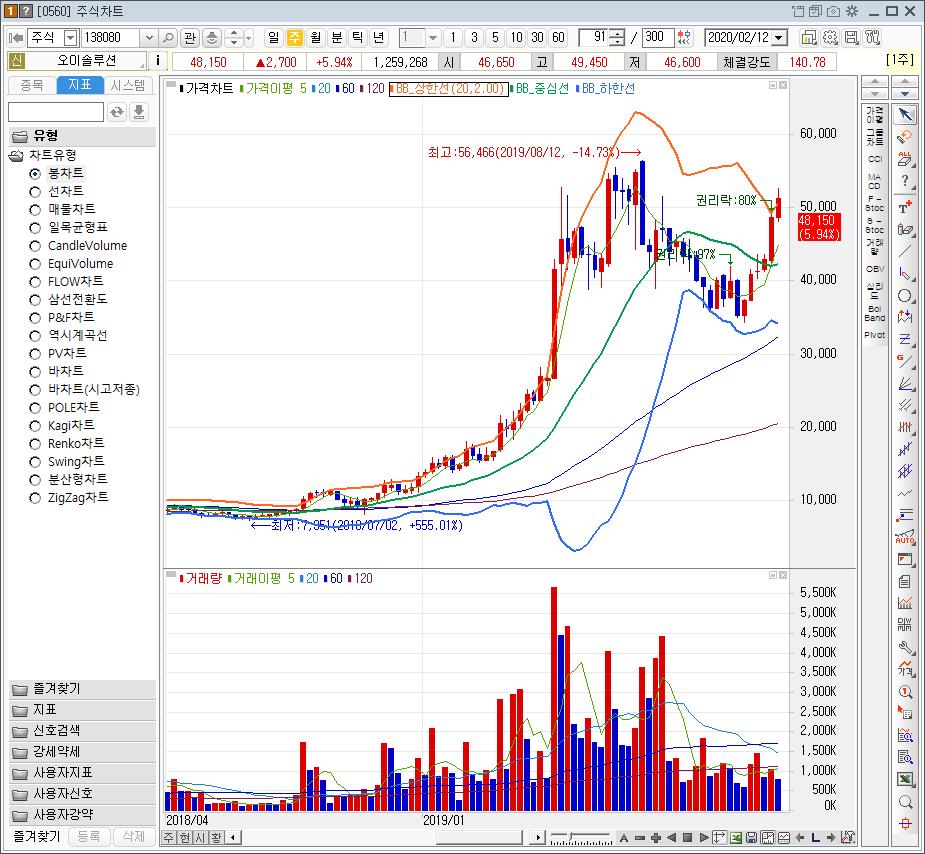Screen dimensions: 925x854
Task: Toggle the AUTO trendline tool
Action: point(904,538)
